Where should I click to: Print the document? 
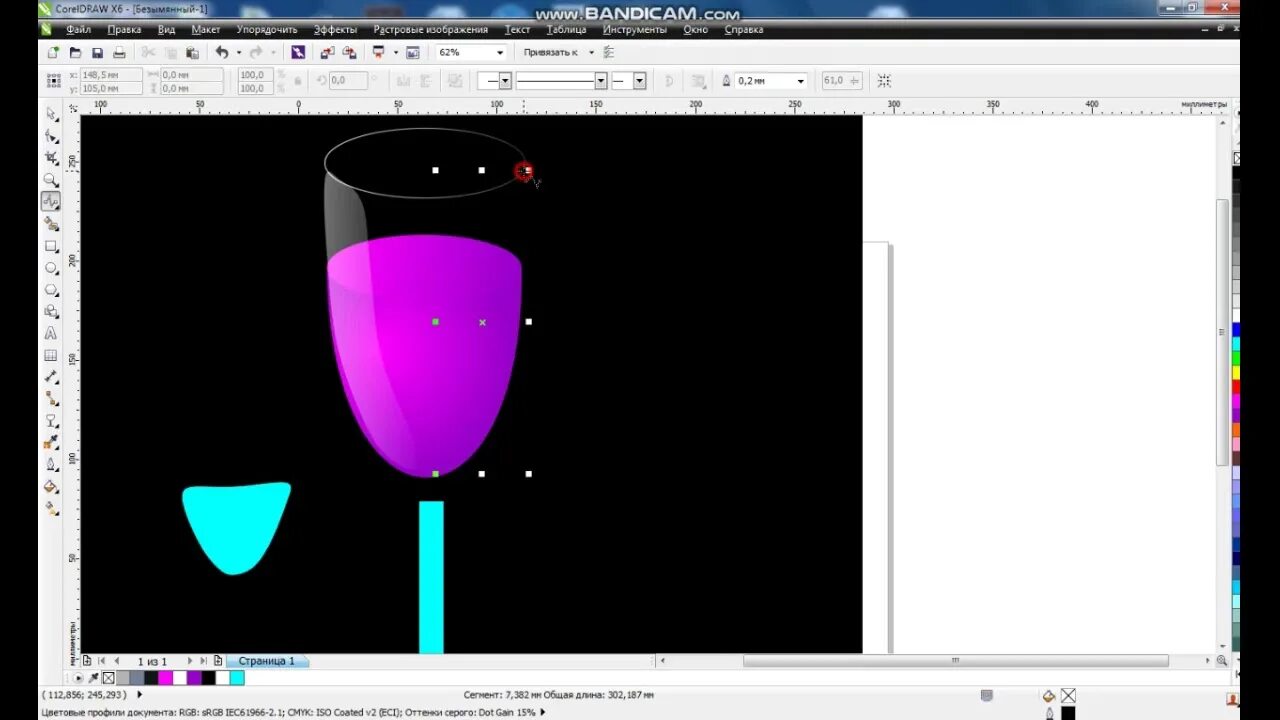119,52
